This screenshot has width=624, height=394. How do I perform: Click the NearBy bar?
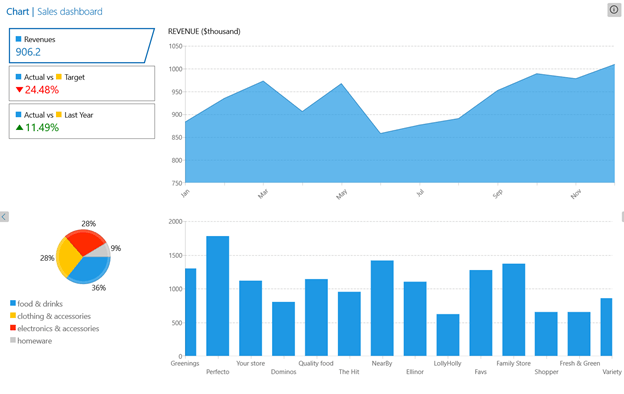click(382, 308)
